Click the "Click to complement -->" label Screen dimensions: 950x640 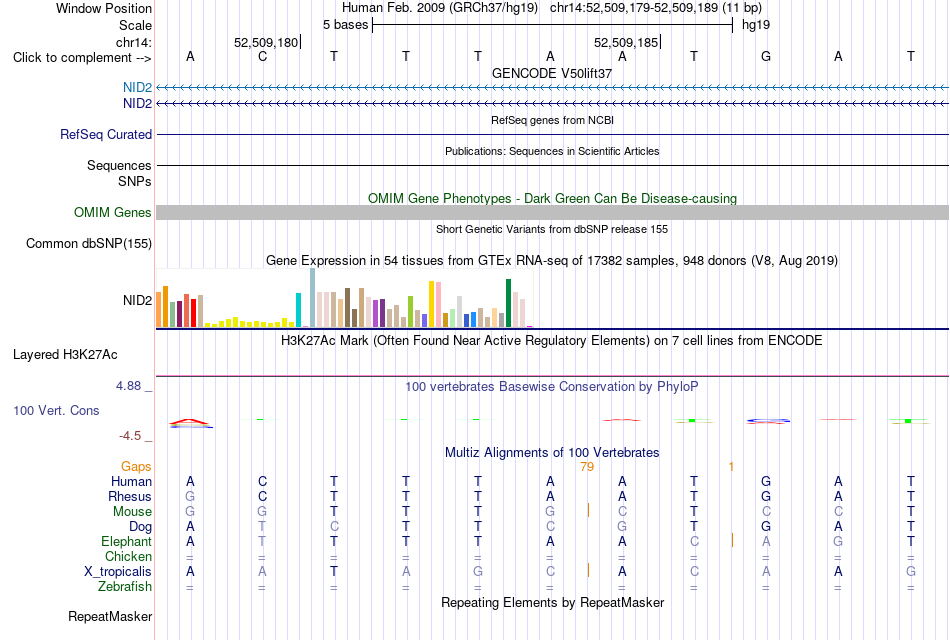(x=82, y=58)
